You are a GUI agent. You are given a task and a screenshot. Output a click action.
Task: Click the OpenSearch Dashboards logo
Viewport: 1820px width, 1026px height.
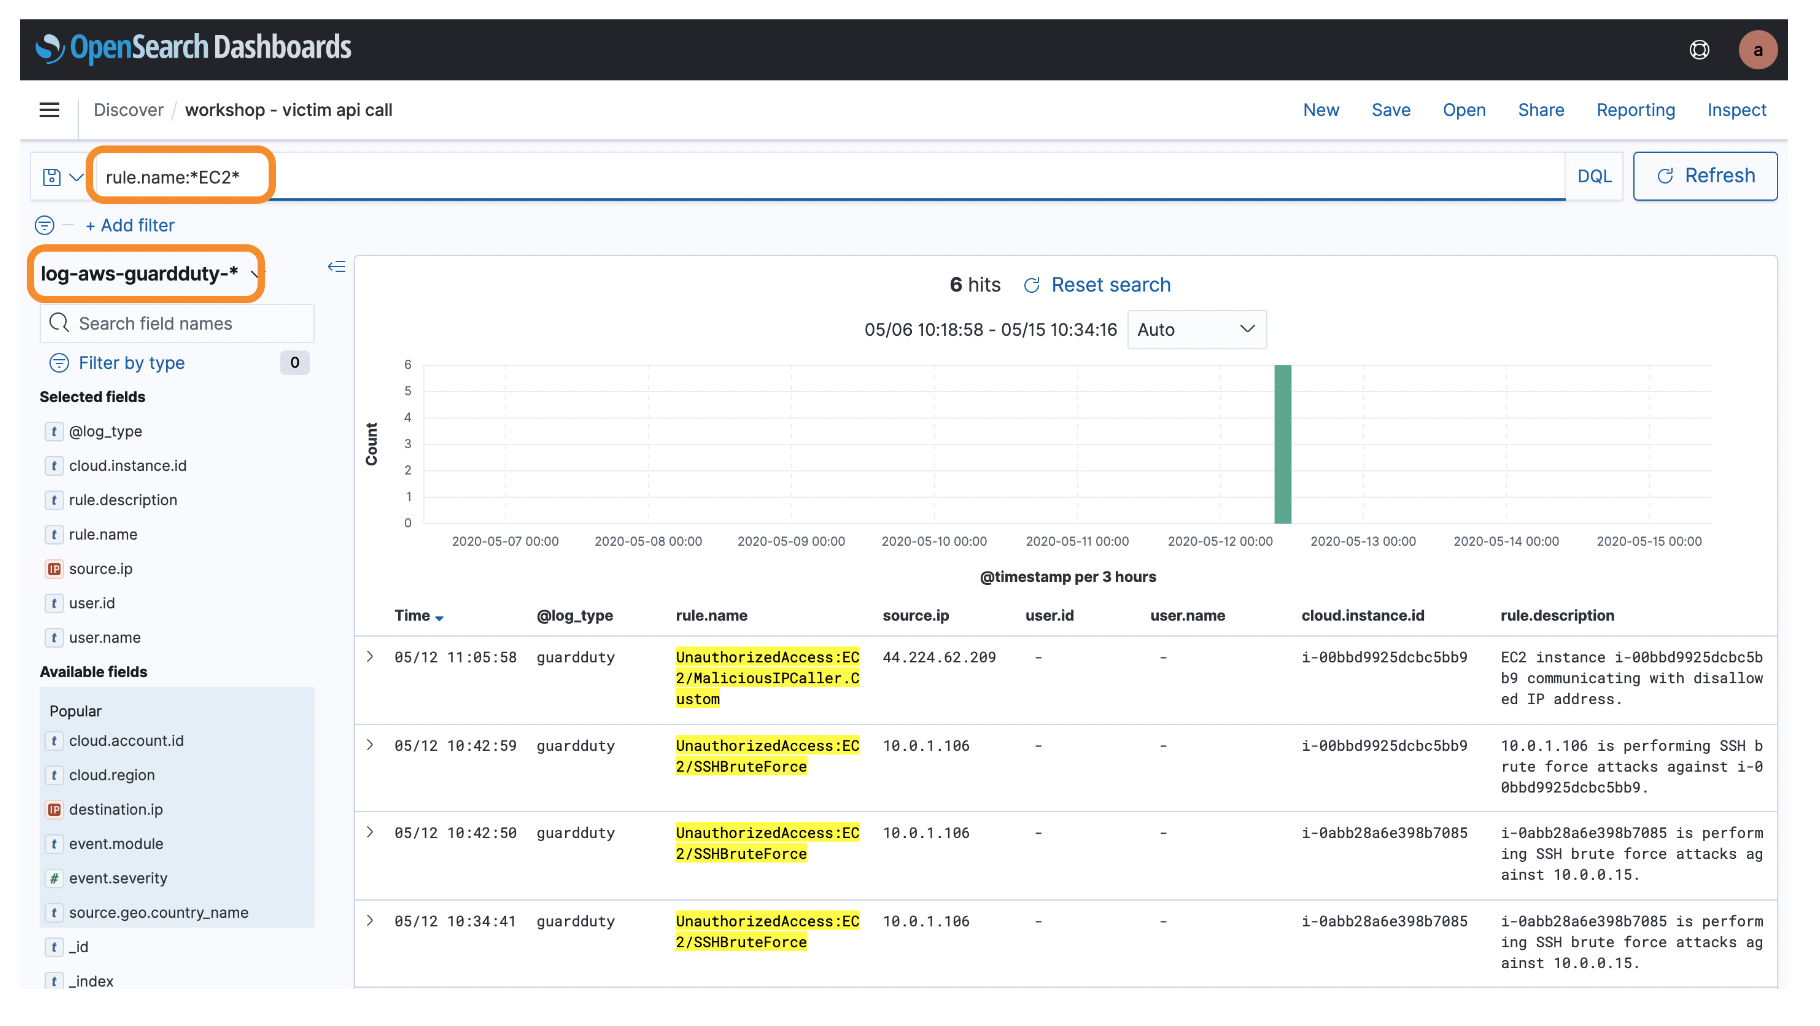point(194,48)
